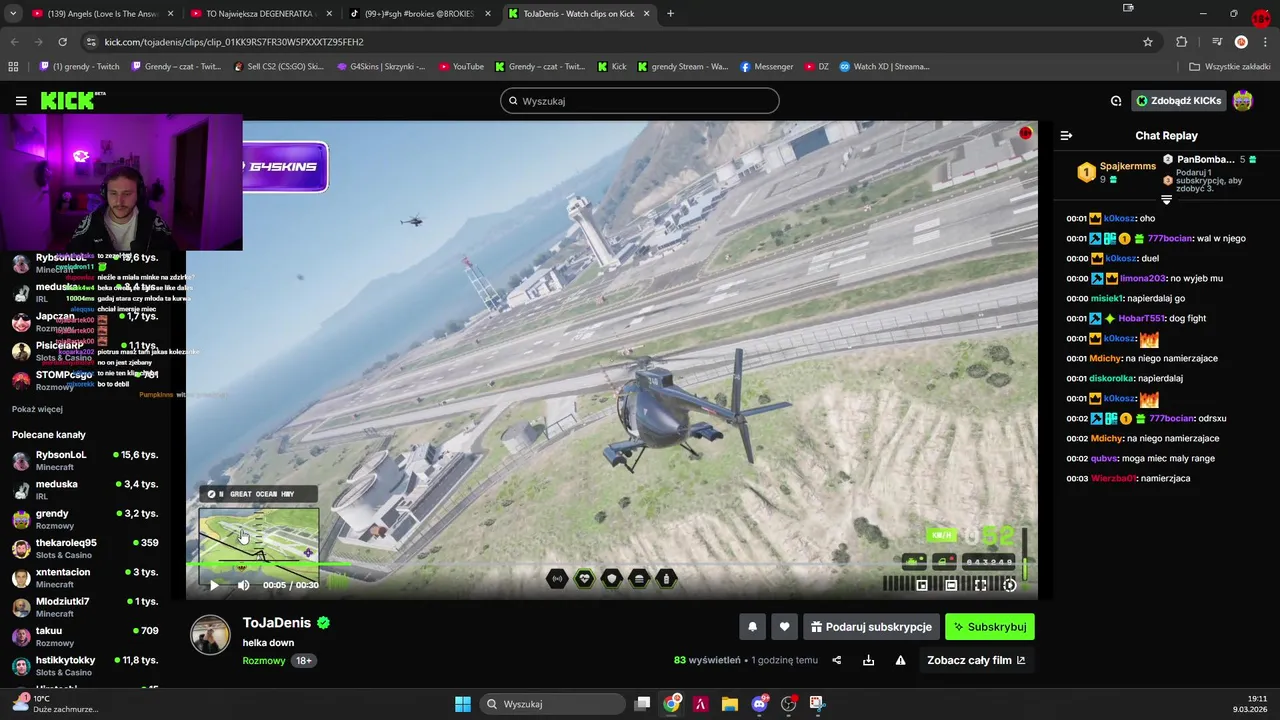Share the clip
The height and width of the screenshot is (720, 1280).
(837, 660)
